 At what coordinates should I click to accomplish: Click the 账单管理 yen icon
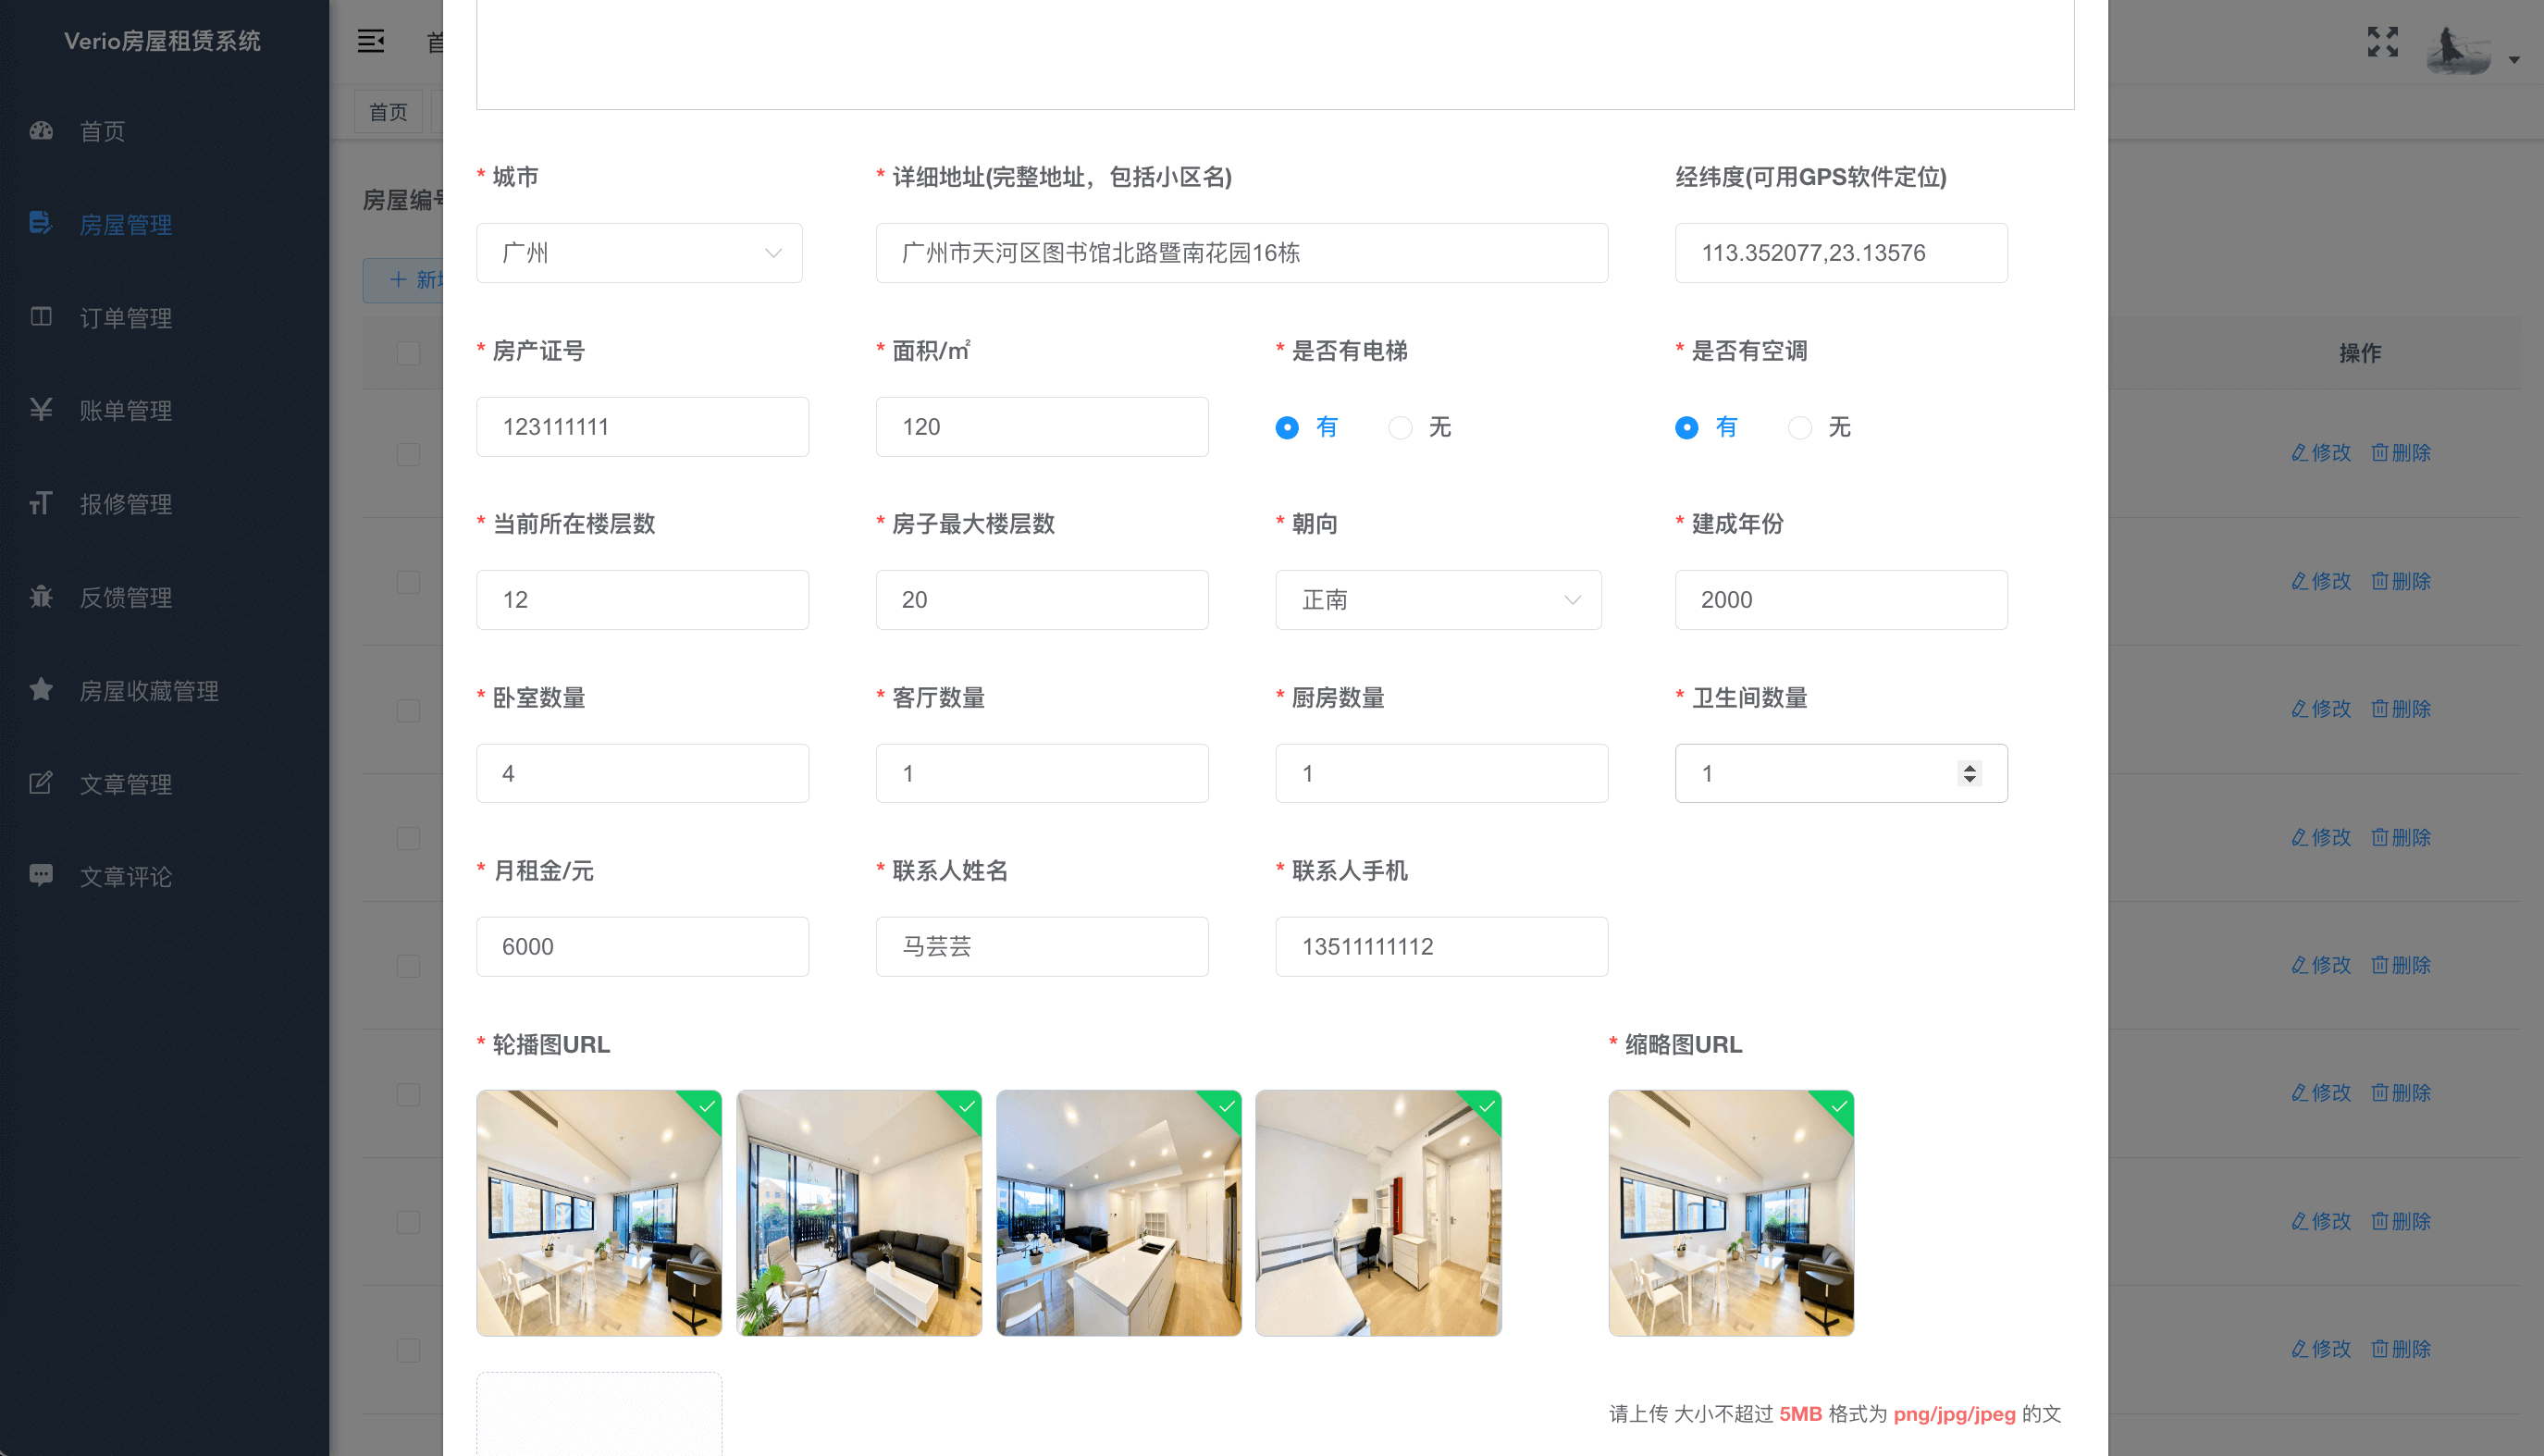click(x=41, y=409)
